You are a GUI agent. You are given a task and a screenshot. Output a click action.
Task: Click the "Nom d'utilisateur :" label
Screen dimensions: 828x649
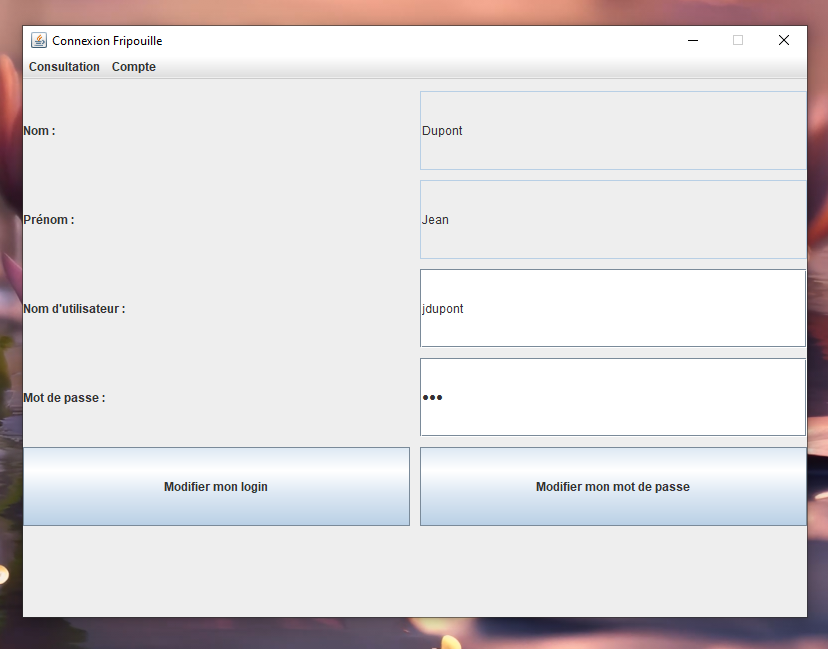74,309
